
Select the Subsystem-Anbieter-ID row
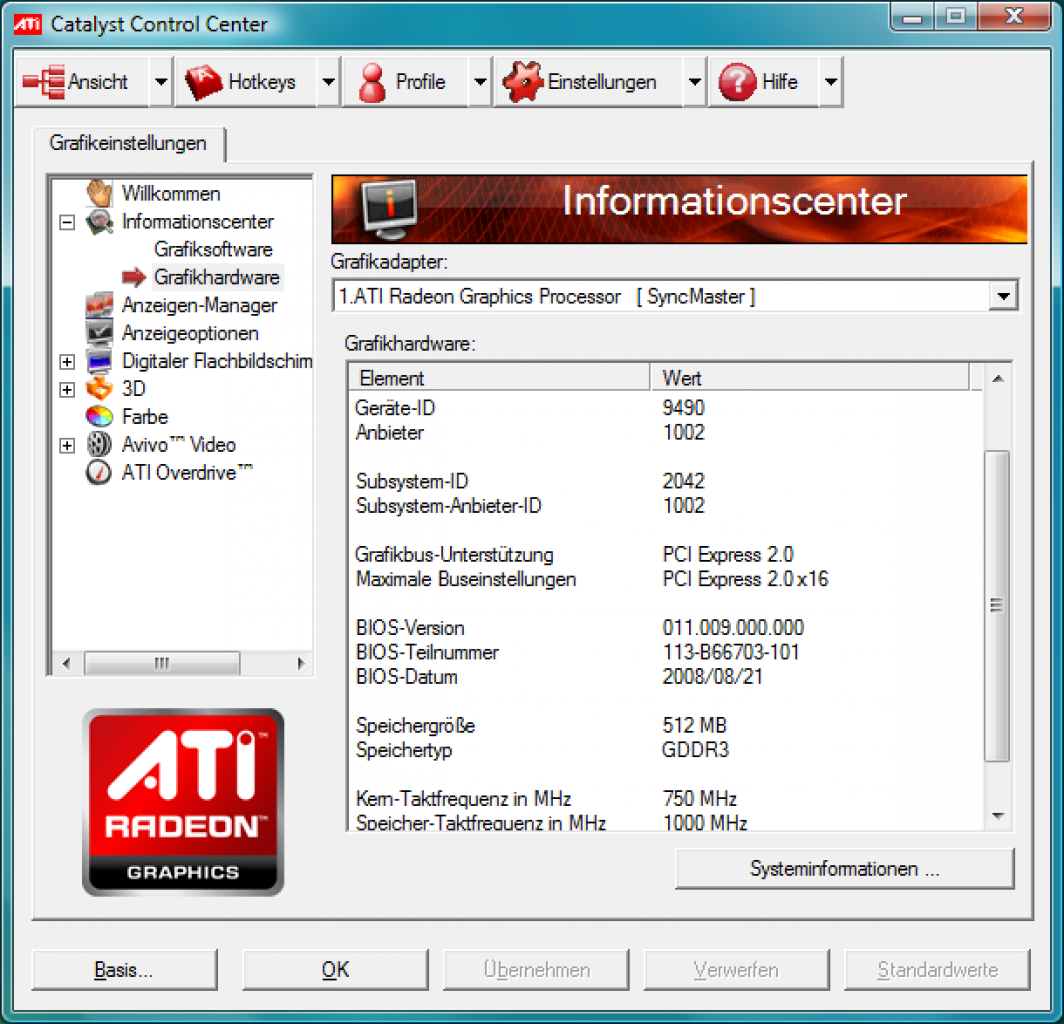point(665,506)
